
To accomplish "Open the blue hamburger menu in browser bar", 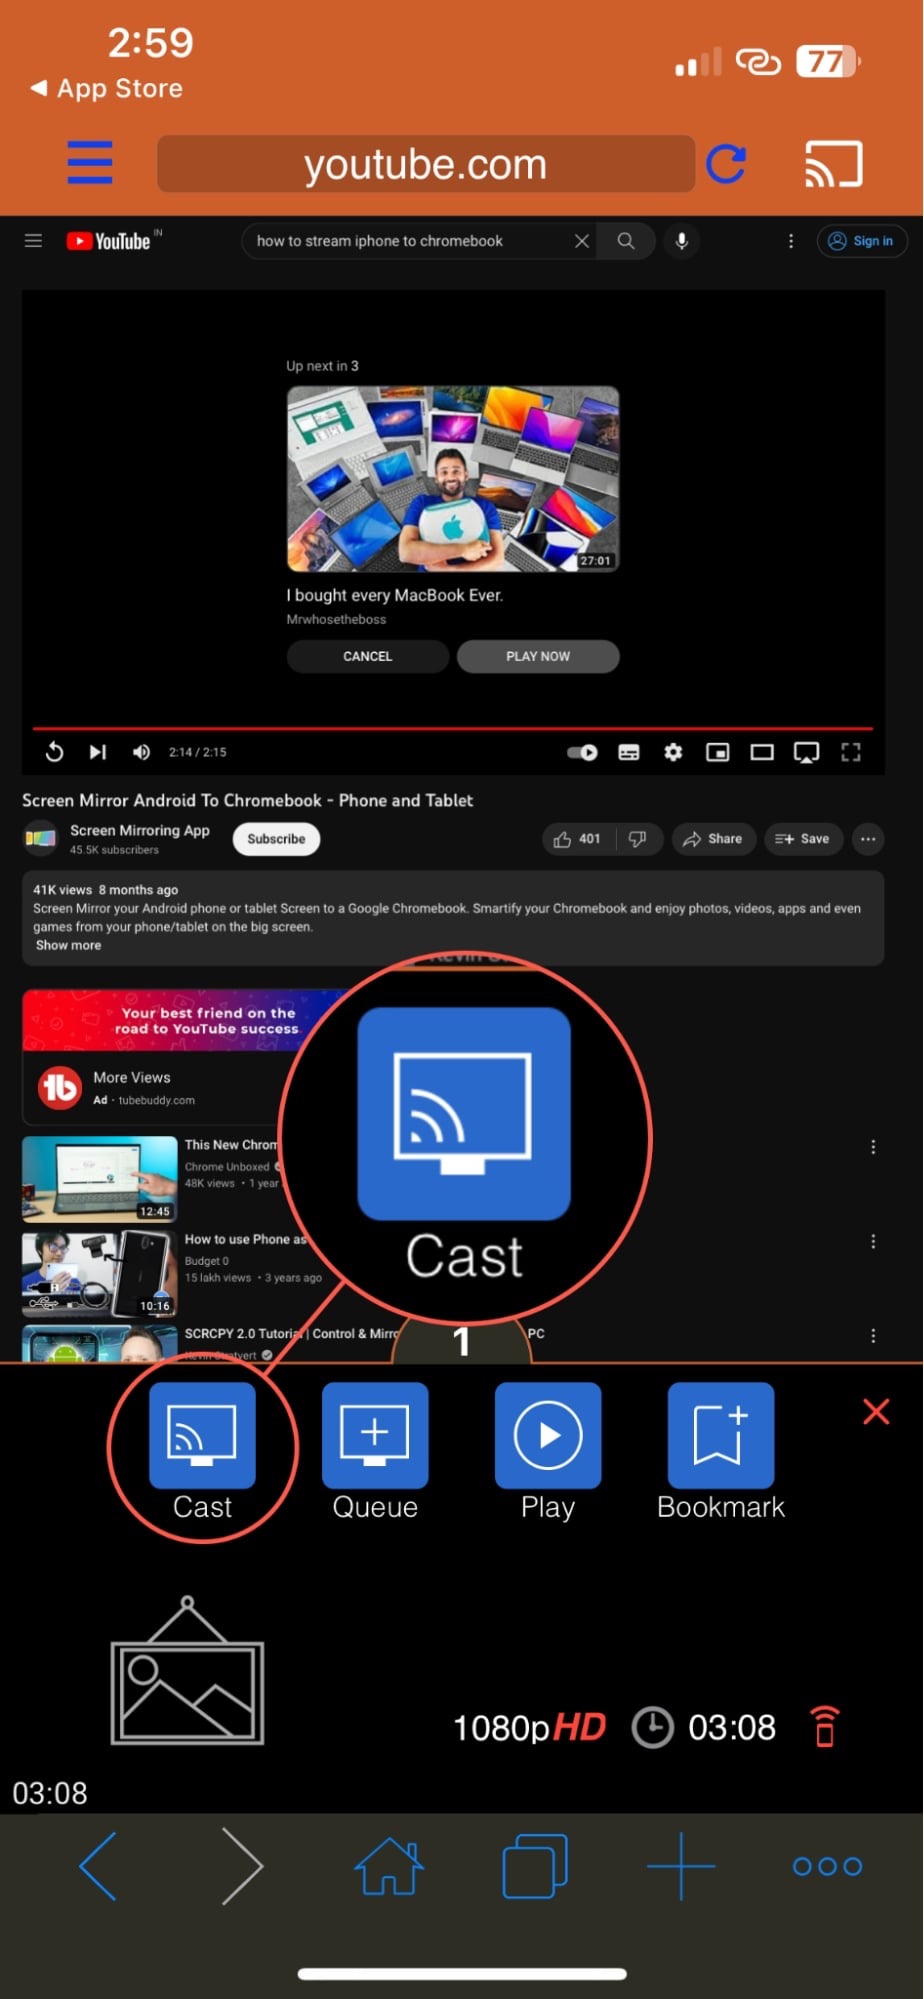I will coord(90,163).
